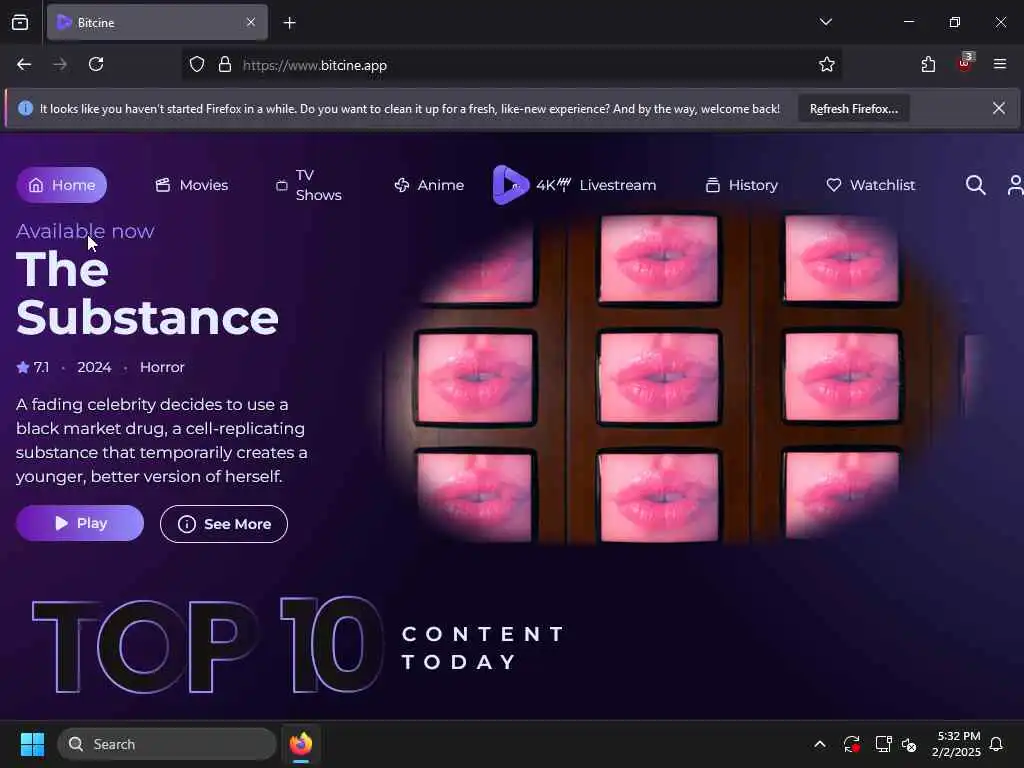View the History page
Image resolution: width=1024 pixels, height=768 pixels.
click(x=742, y=185)
